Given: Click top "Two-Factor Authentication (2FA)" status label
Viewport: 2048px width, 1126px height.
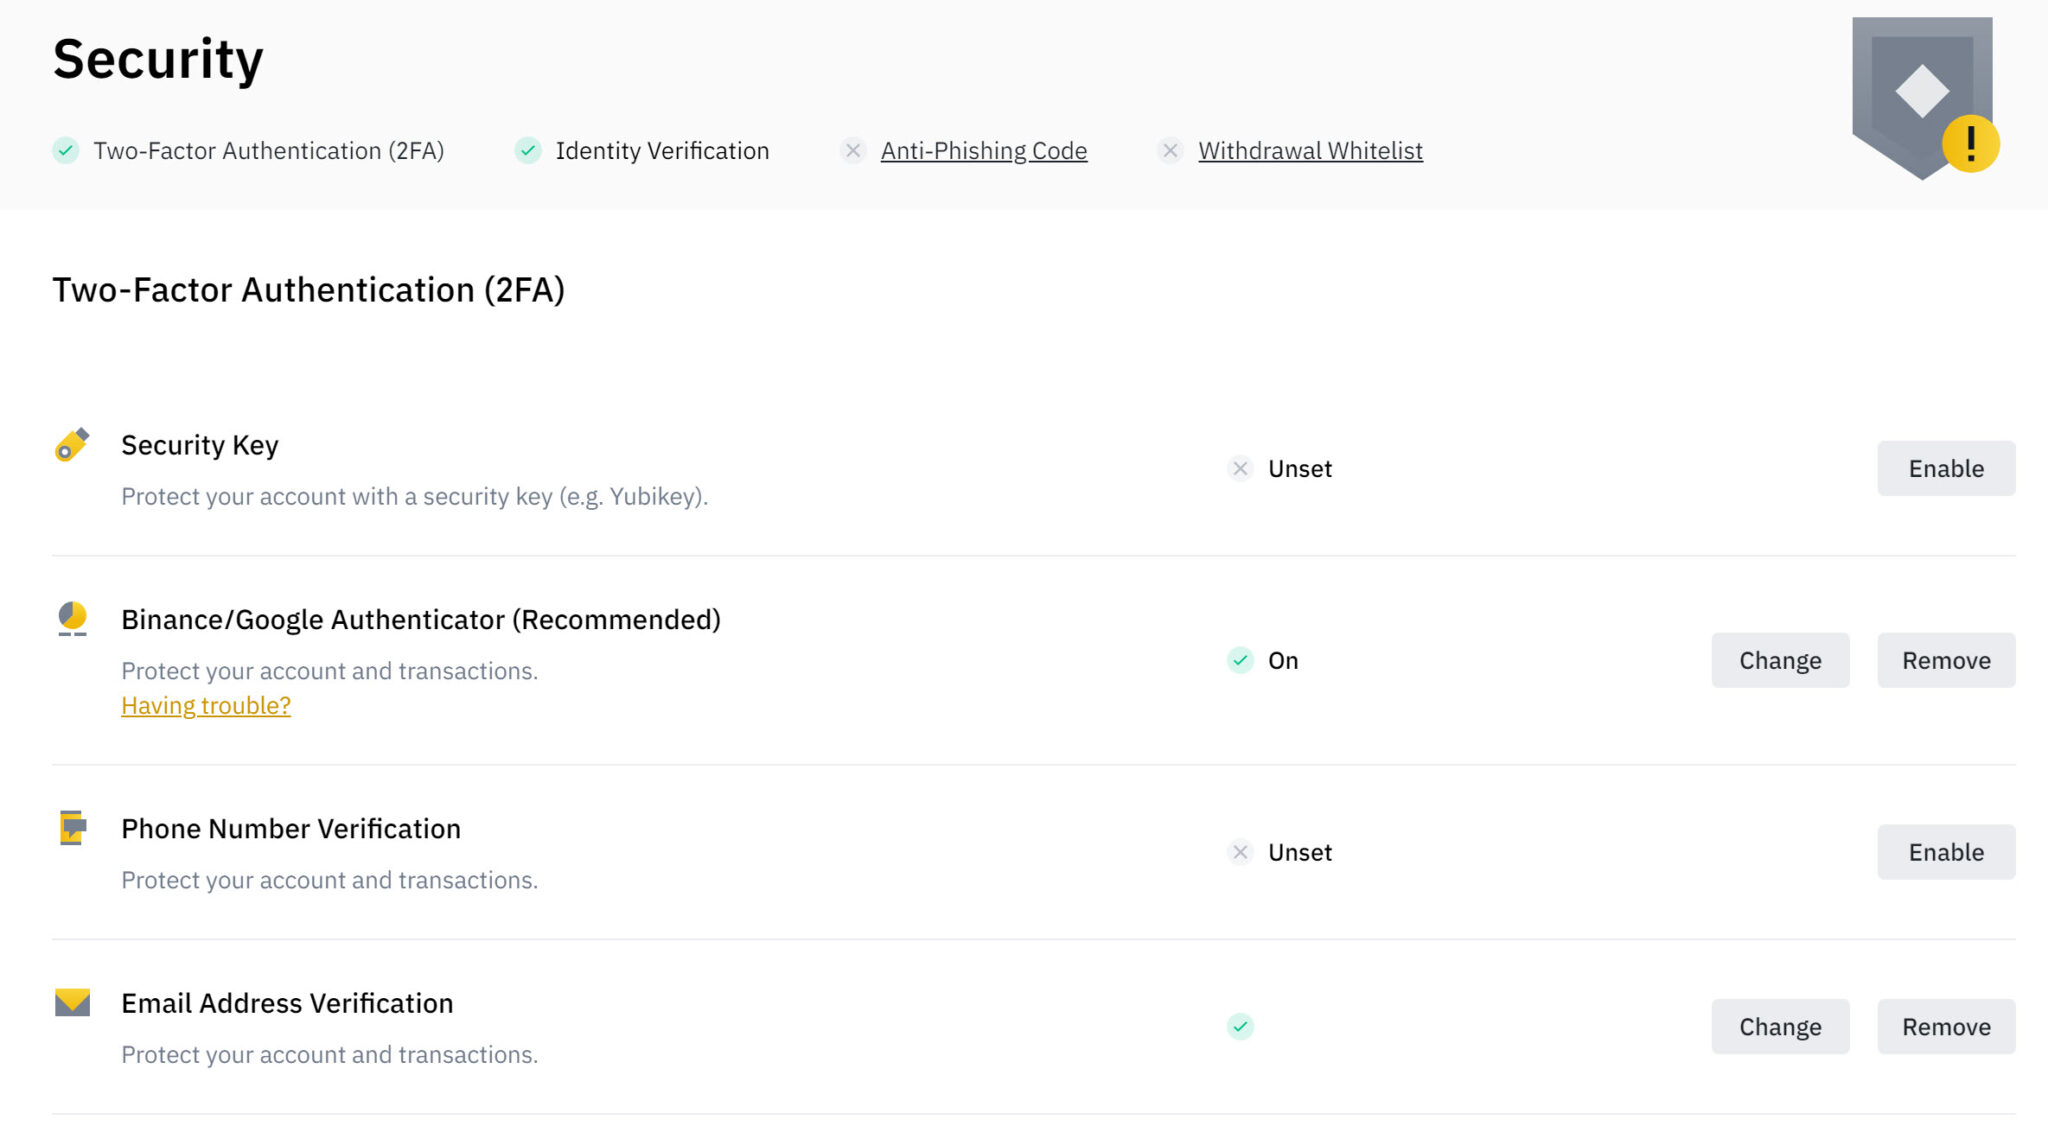Looking at the screenshot, I should 269,151.
